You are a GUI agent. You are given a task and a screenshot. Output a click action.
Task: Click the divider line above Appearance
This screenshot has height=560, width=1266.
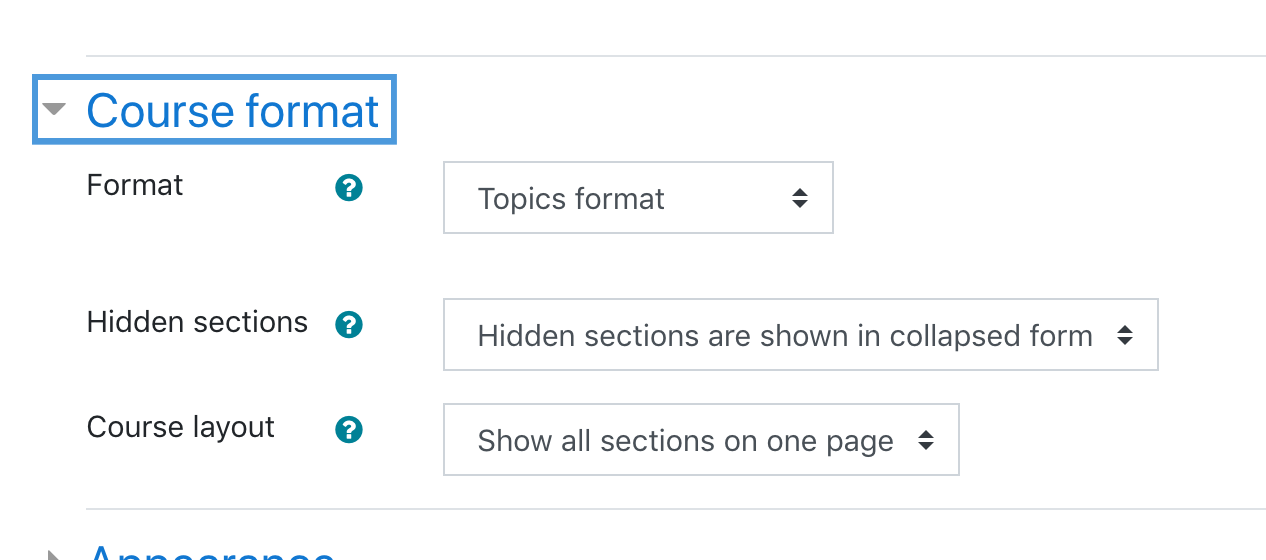[x=676, y=510]
